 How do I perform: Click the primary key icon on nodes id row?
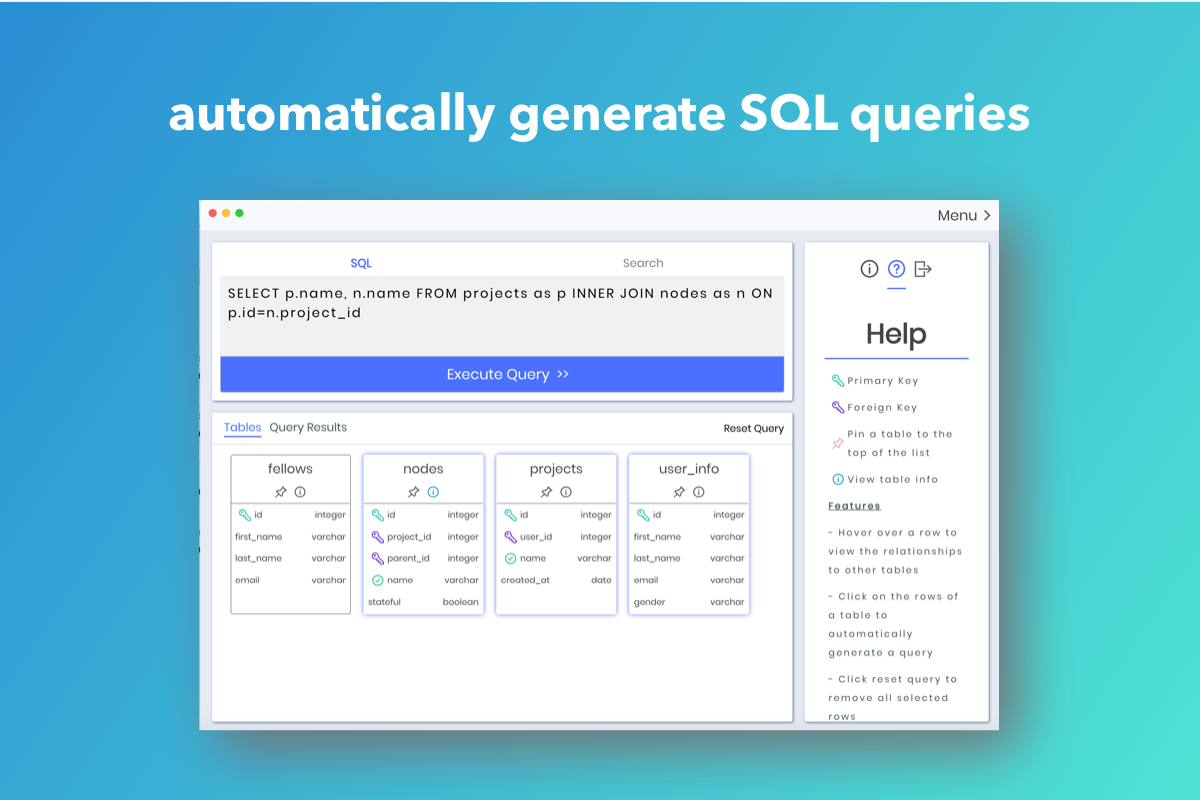[381, 514]
